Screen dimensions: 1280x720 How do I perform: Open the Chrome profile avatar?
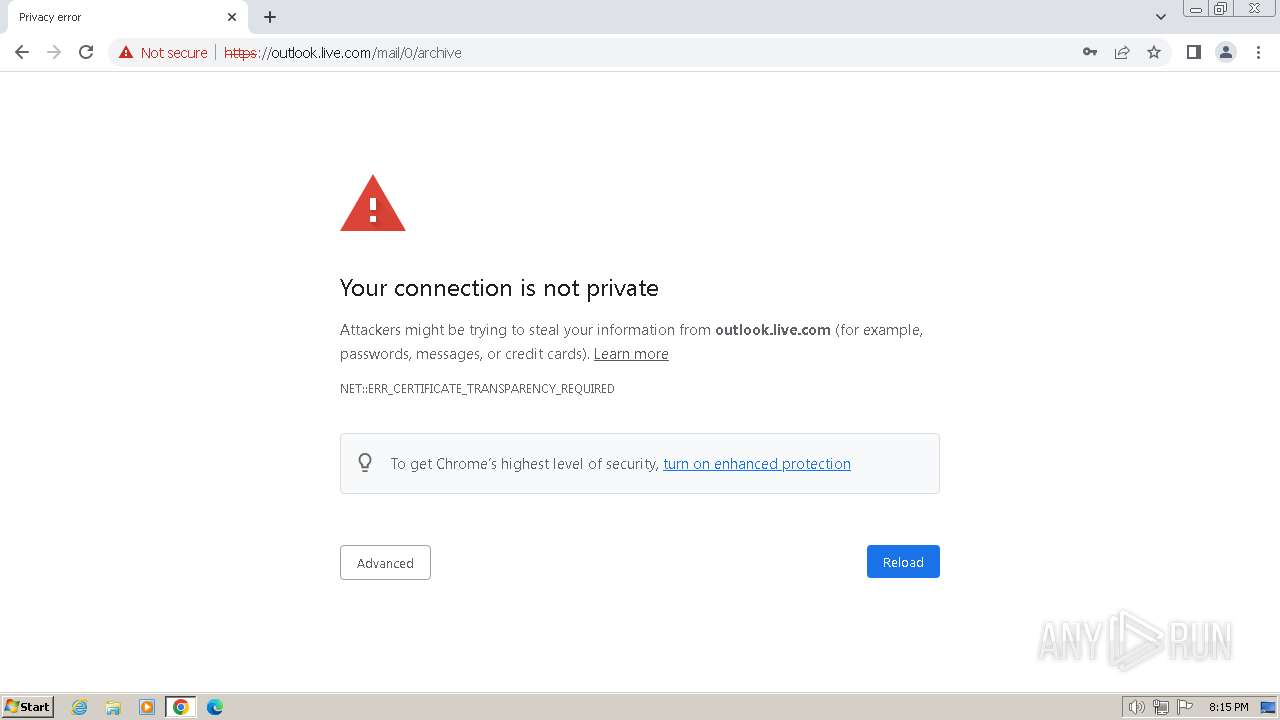1226,52
